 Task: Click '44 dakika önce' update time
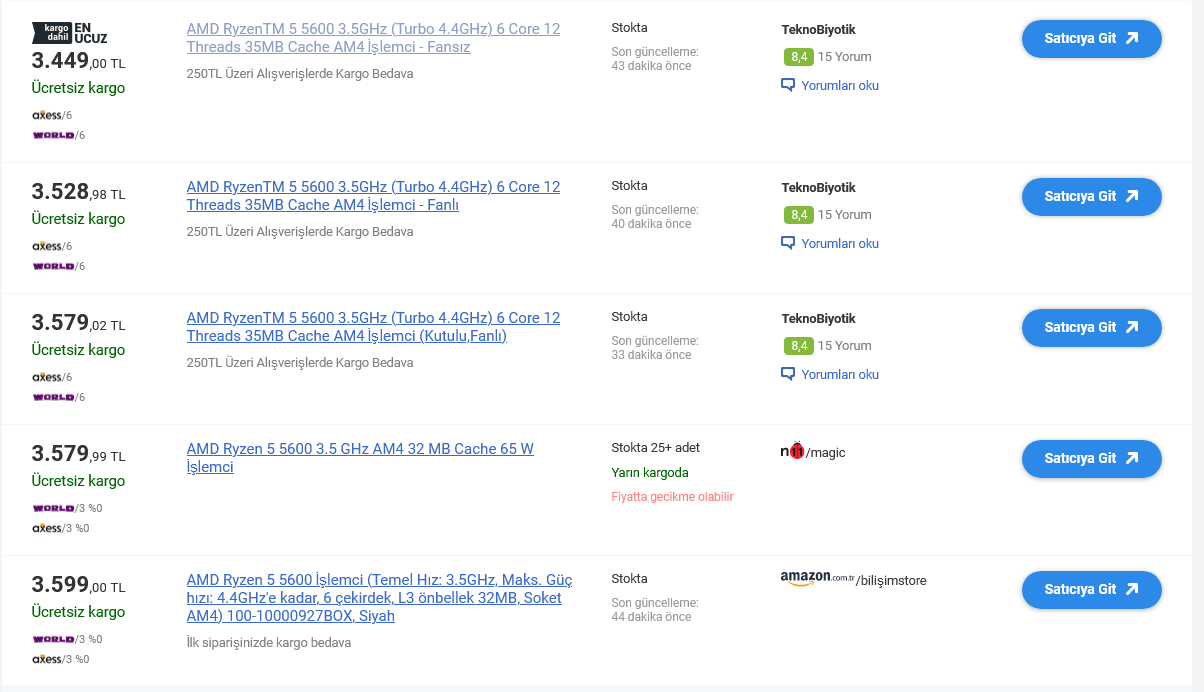[651, 617]
